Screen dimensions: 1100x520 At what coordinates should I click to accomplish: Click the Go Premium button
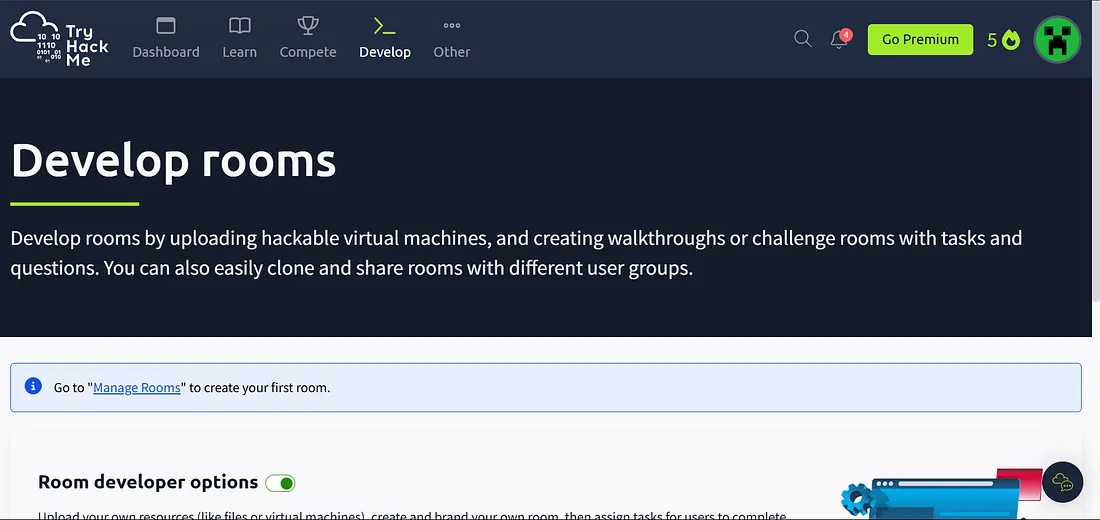pos(920,39)
